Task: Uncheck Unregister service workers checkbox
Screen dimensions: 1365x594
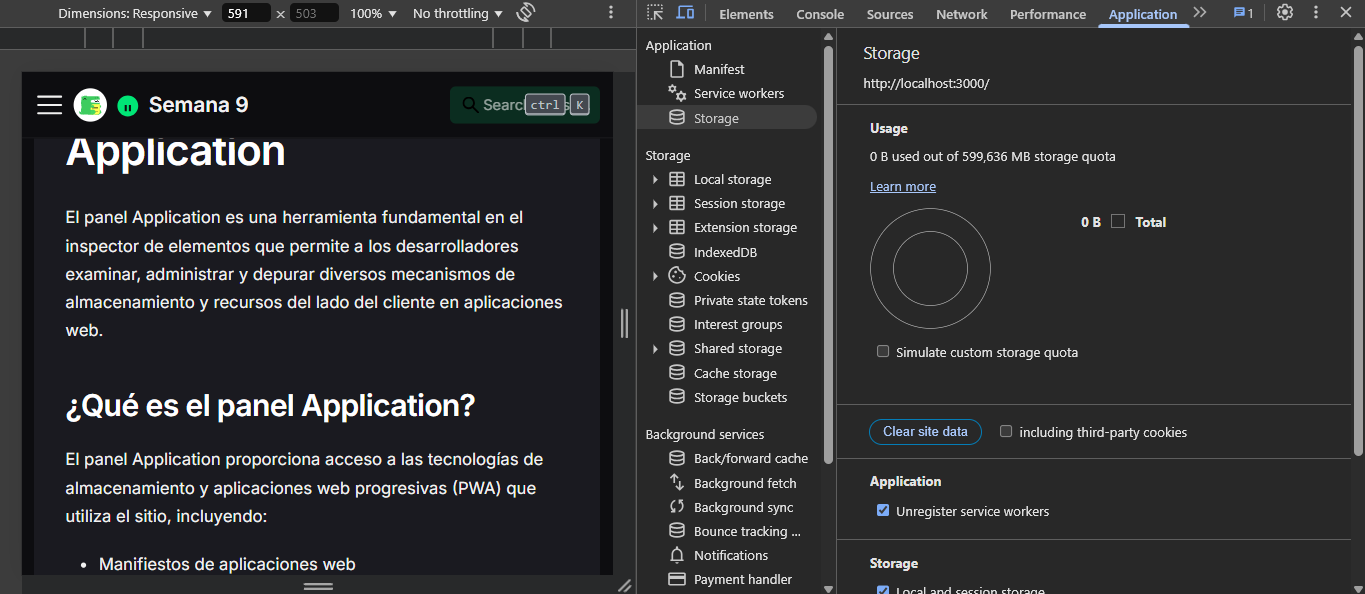Action: (883, 511)
